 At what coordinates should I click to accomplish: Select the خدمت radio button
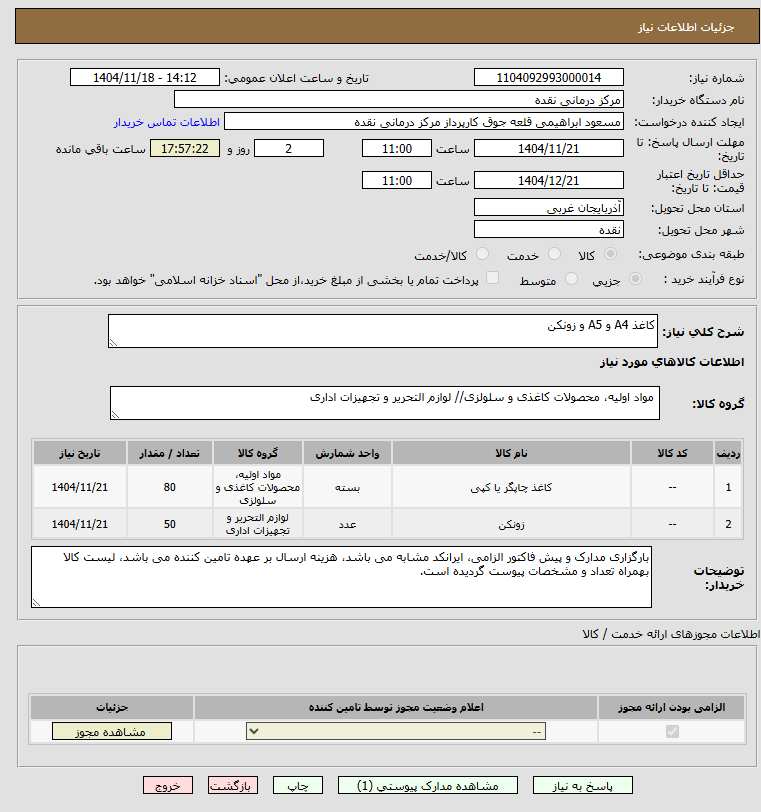point(554,254)
